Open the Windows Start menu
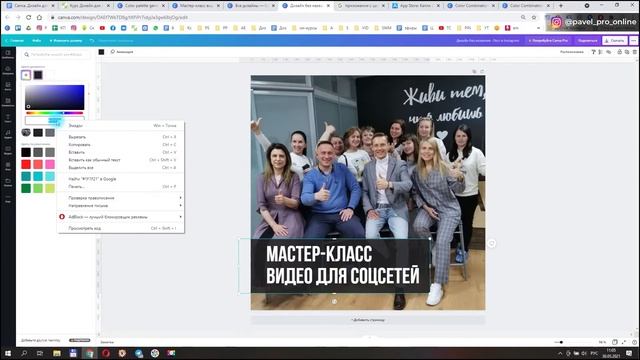This screenshot has width=640, height=360. [8, 353]
